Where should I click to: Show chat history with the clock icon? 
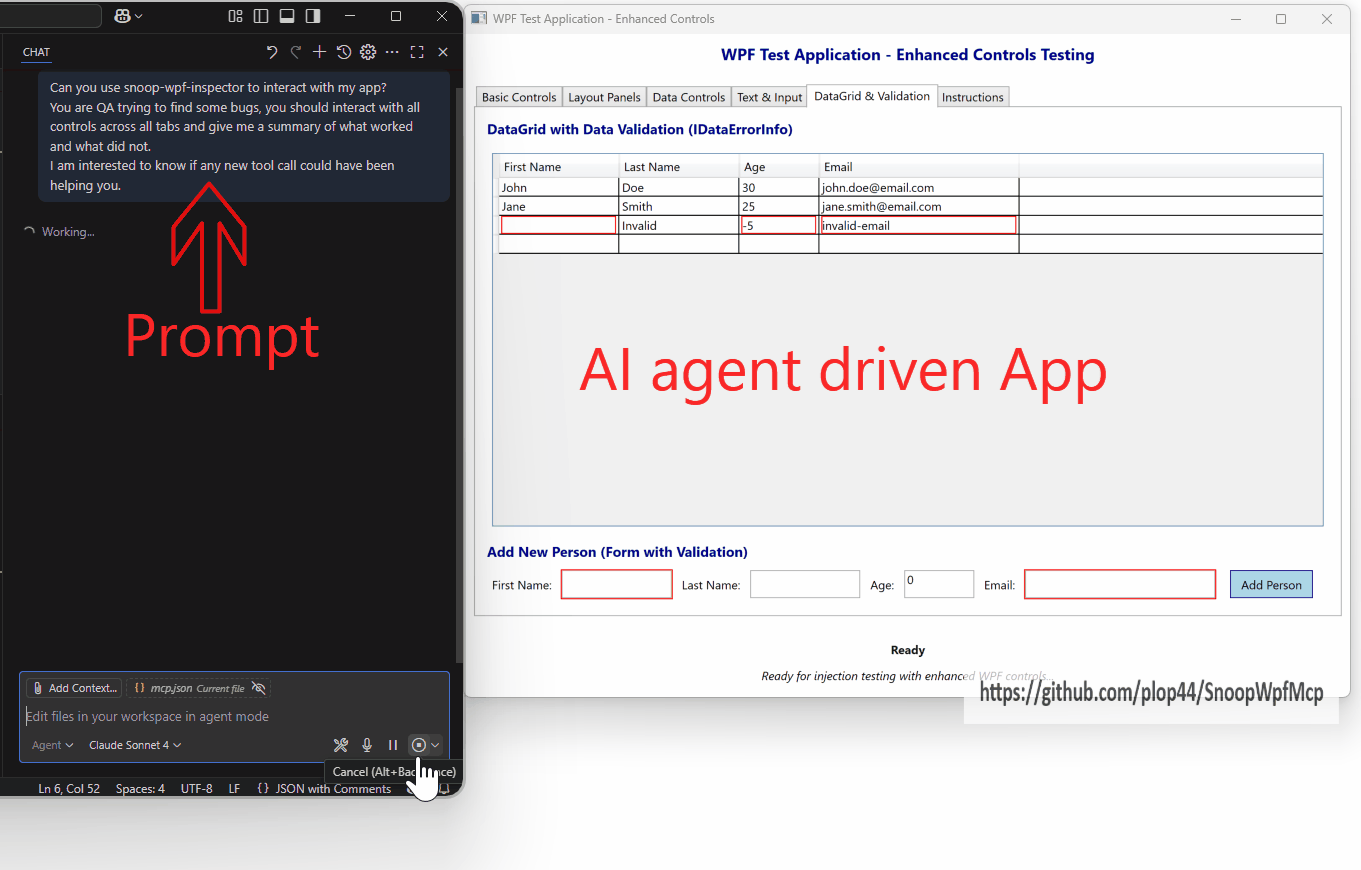[343, 52]
